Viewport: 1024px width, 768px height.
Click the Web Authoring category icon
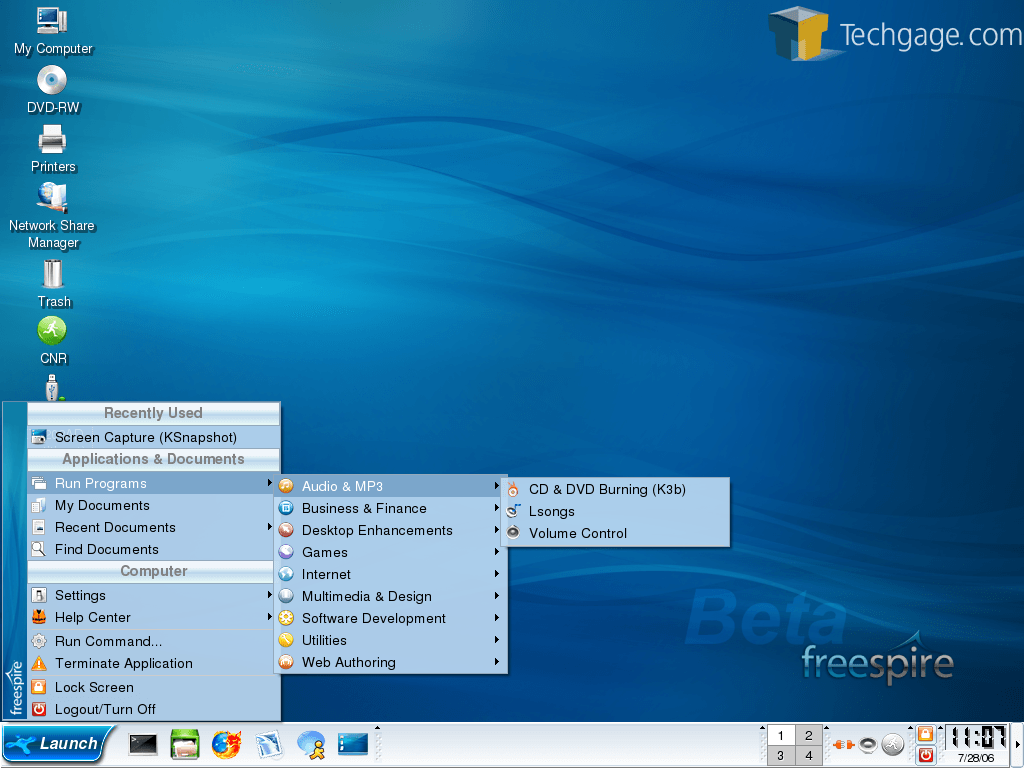(x=286, y=662)
